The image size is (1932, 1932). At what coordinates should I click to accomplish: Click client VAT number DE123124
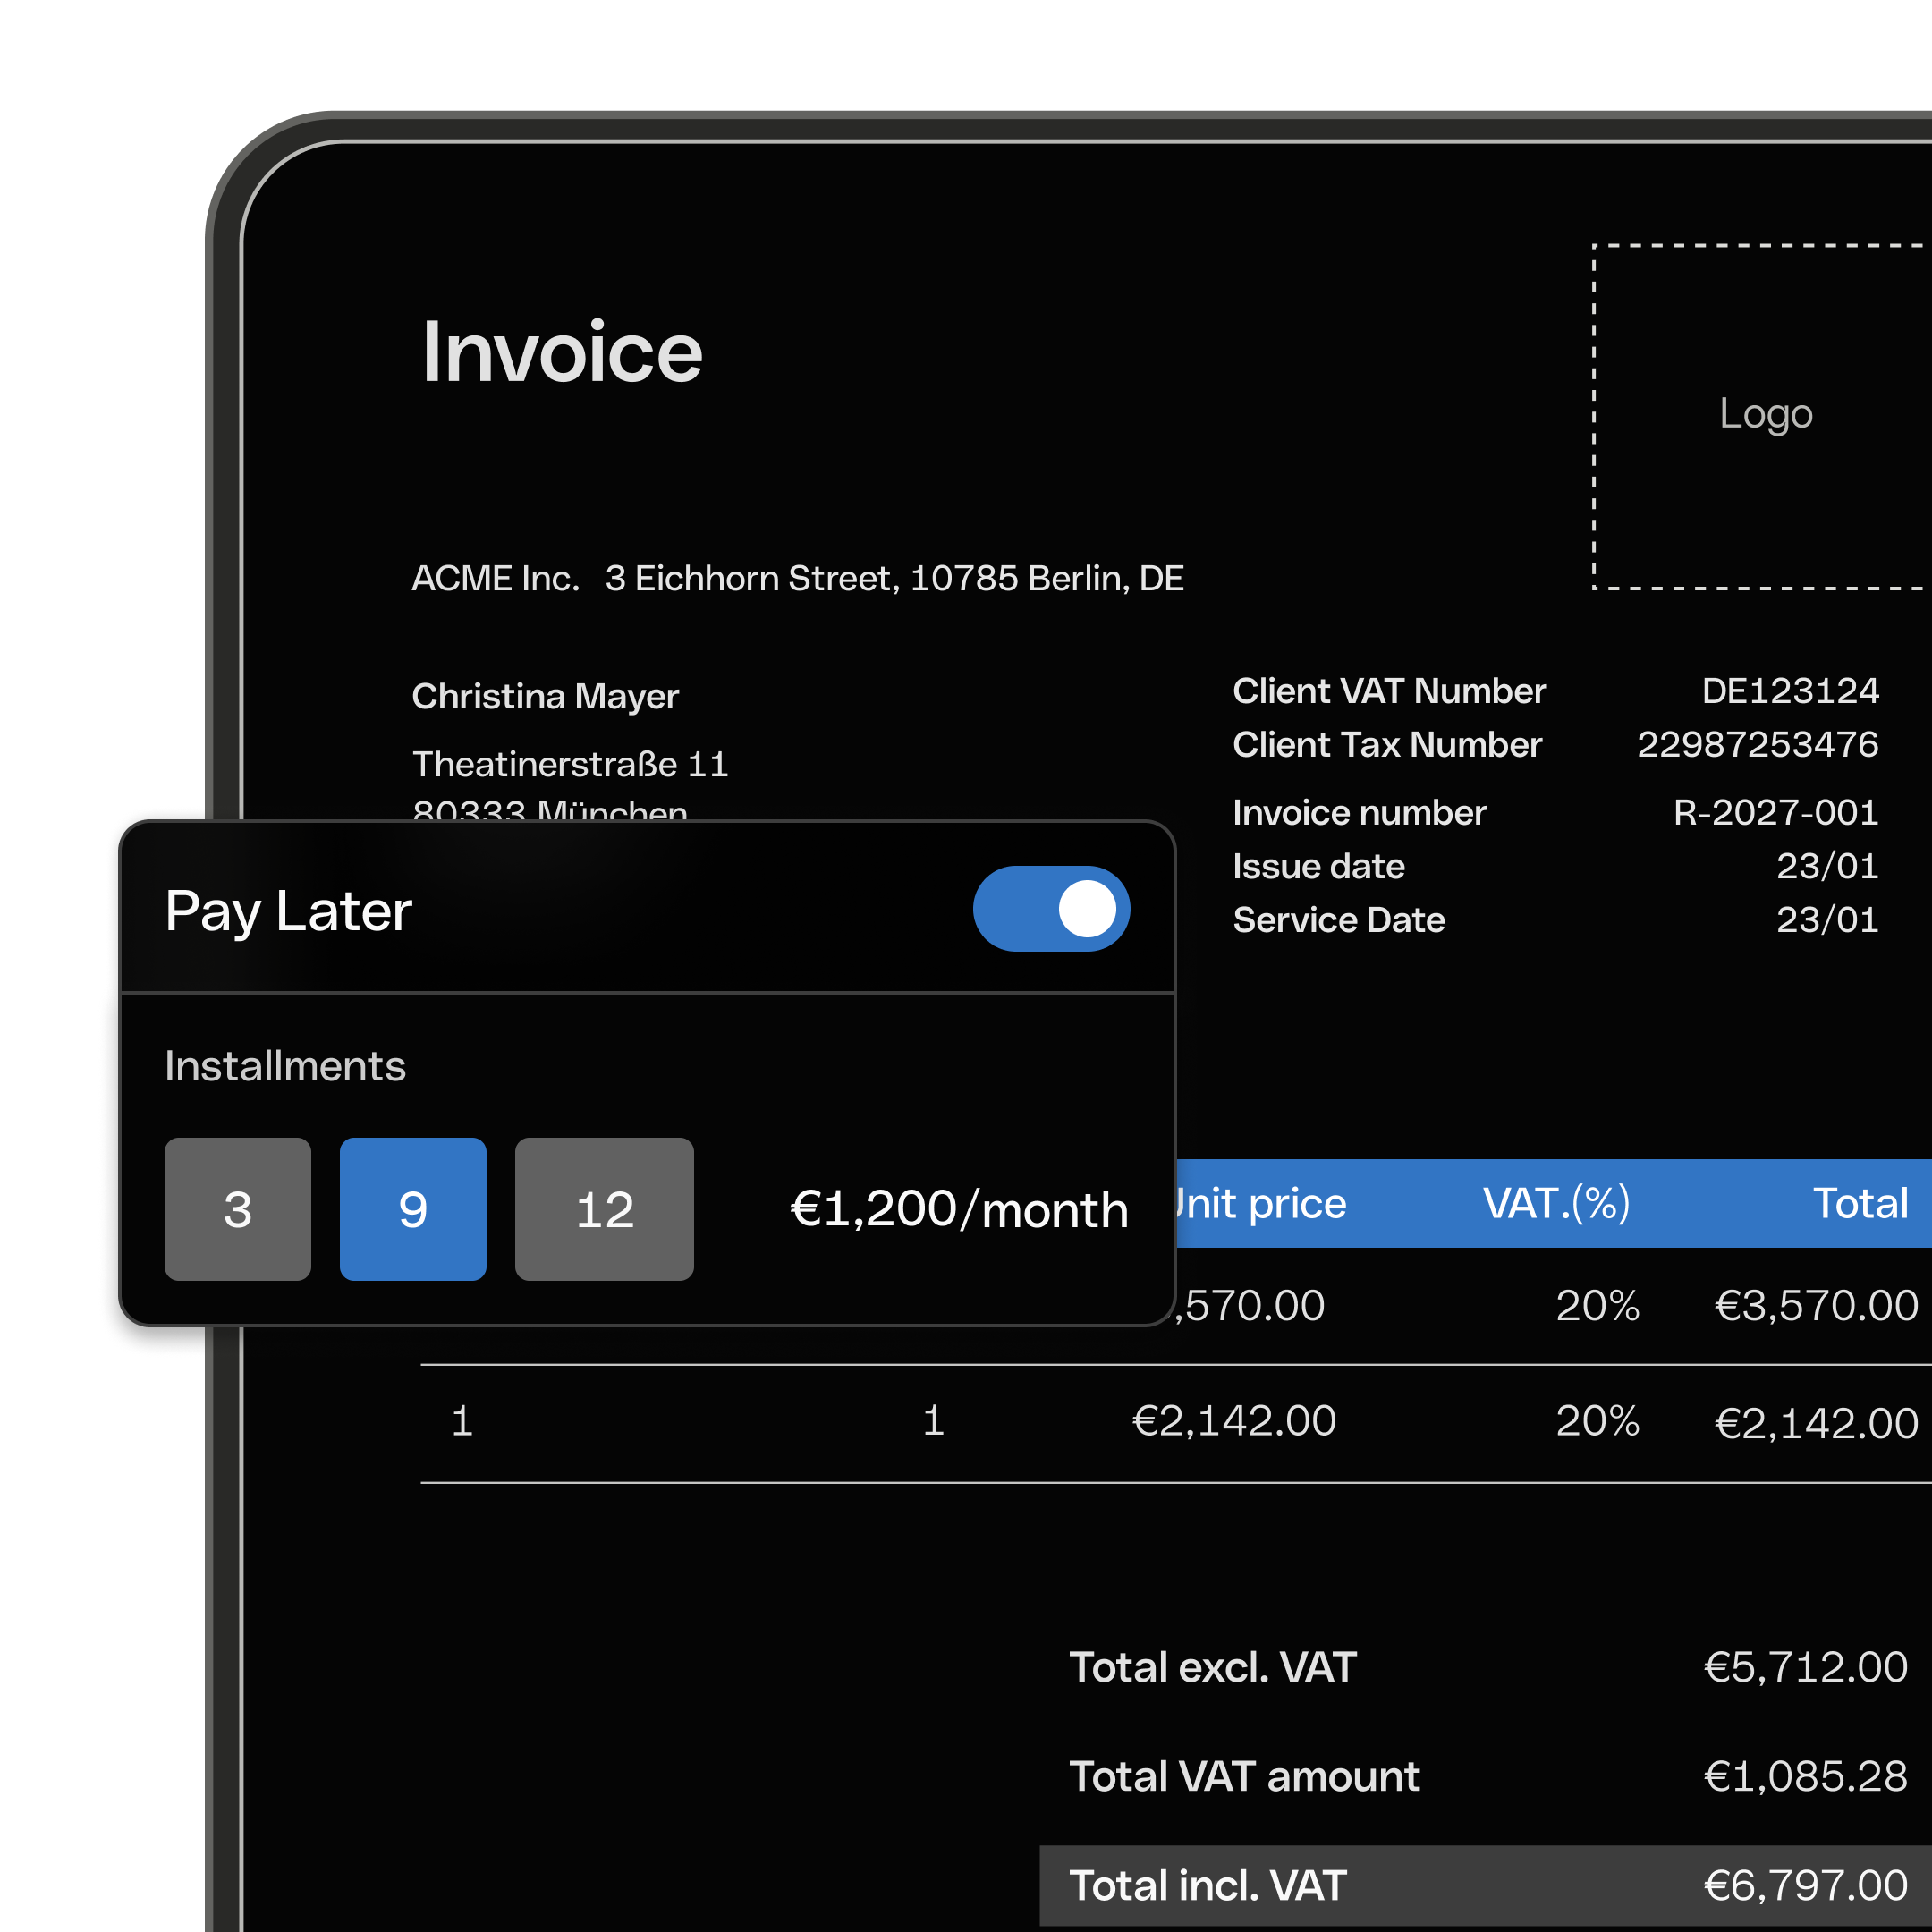tap(1789, 691)
